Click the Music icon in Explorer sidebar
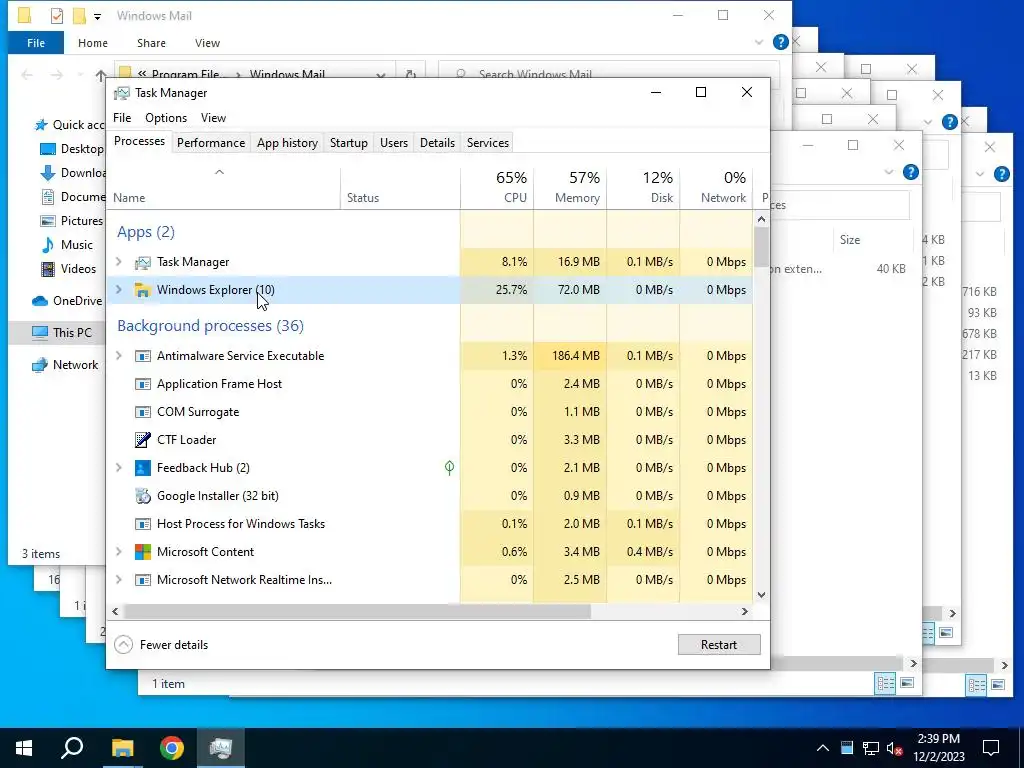1024x768 pixels. coord(48,245)
